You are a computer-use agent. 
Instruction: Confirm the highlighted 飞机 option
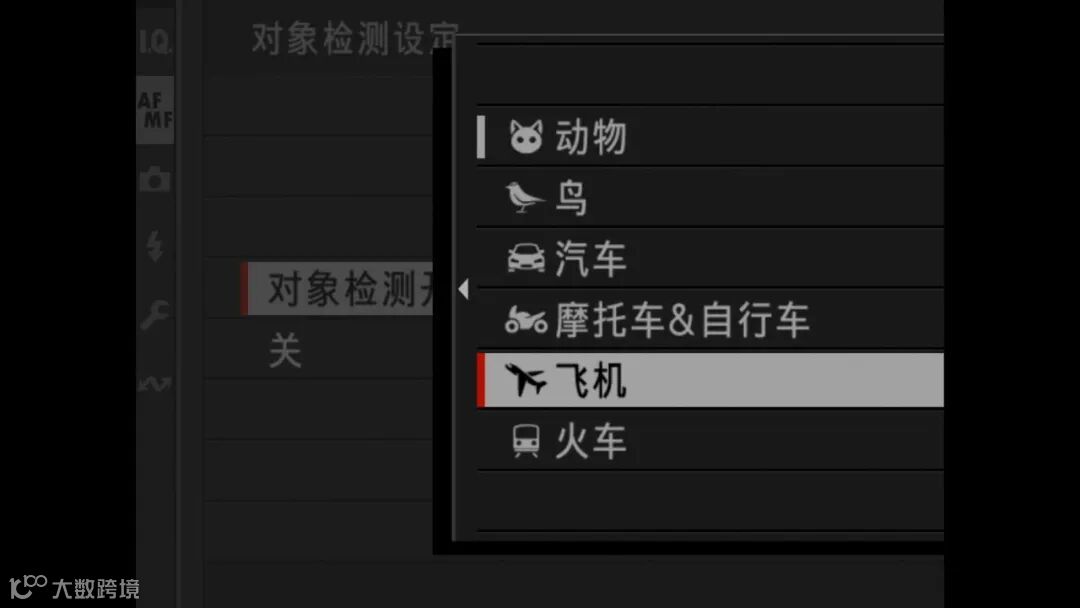click(710, 380)
